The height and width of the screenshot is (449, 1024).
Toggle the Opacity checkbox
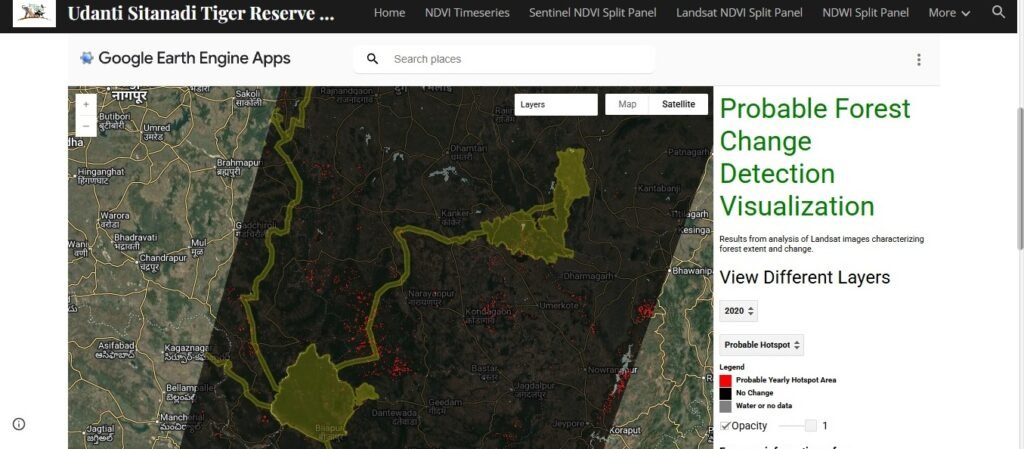click(726, 426)
